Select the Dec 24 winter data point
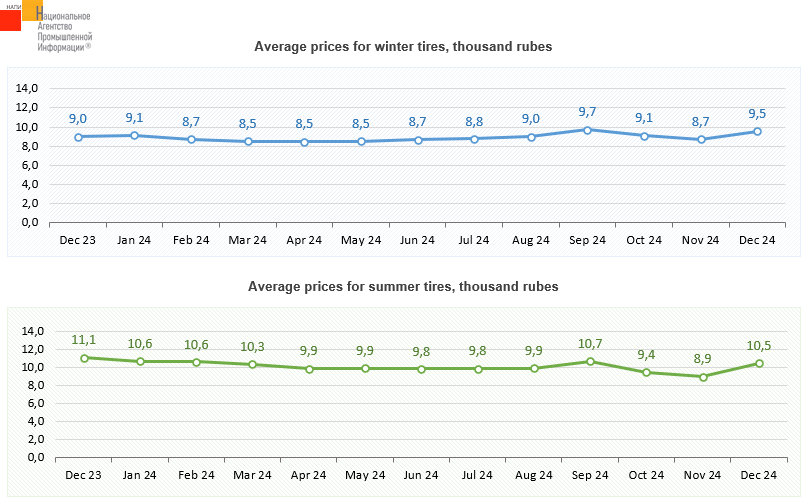This screenshot has height=501, width=807. coord(757,131)
